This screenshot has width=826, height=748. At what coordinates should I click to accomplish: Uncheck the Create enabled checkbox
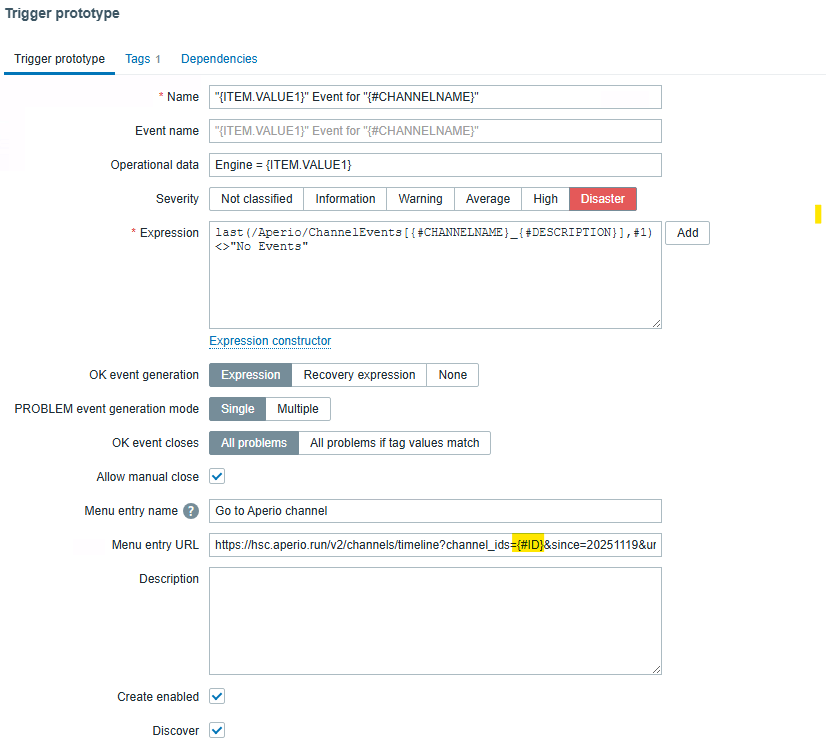pos(217,696)
